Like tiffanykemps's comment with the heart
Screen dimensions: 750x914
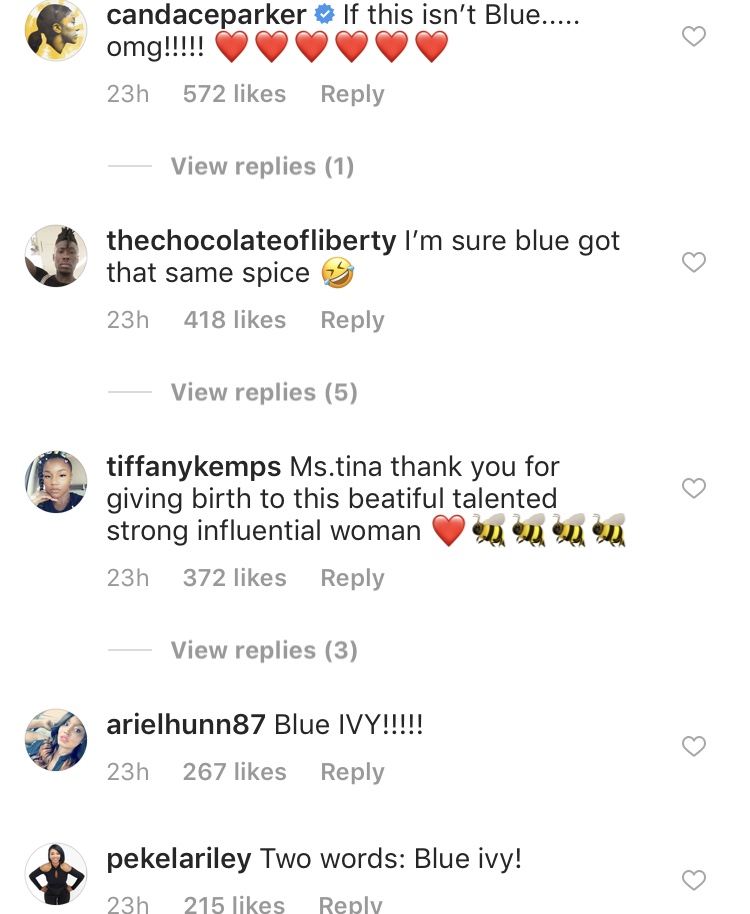coord(693,488)
